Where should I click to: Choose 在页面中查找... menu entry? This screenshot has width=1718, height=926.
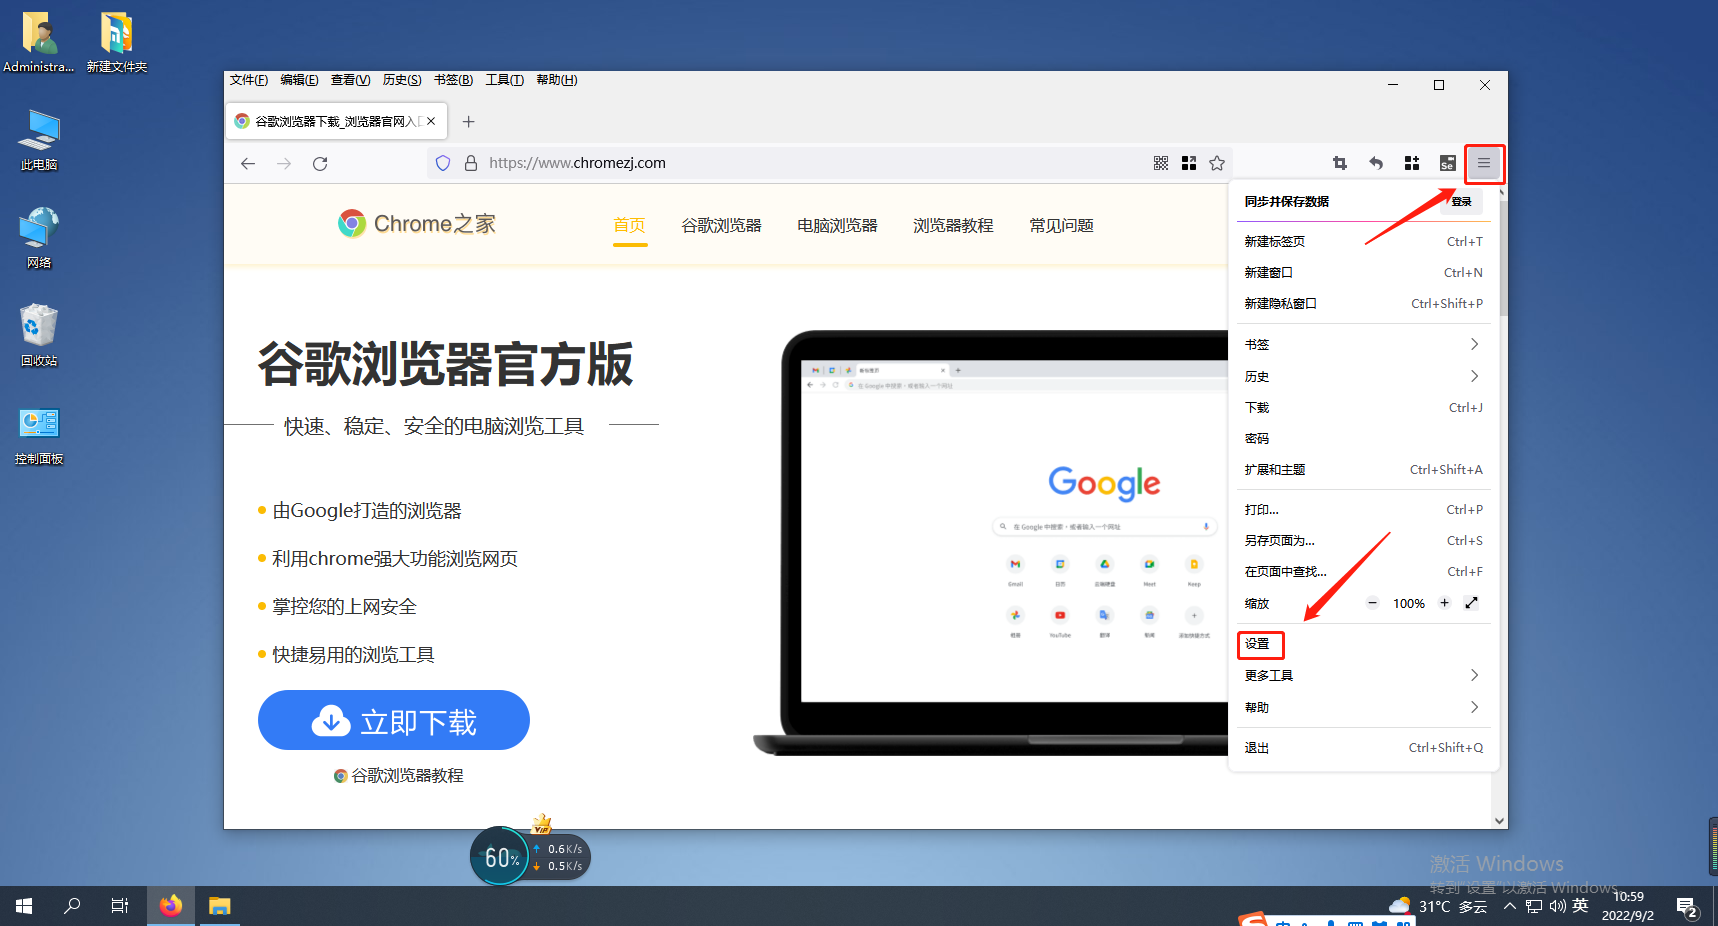tap(1362, 571)
